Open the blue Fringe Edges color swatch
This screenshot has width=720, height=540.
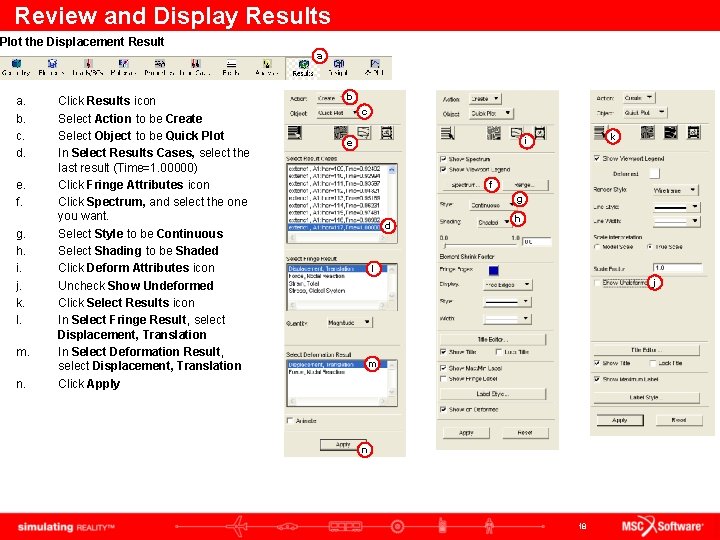(494, 270)
